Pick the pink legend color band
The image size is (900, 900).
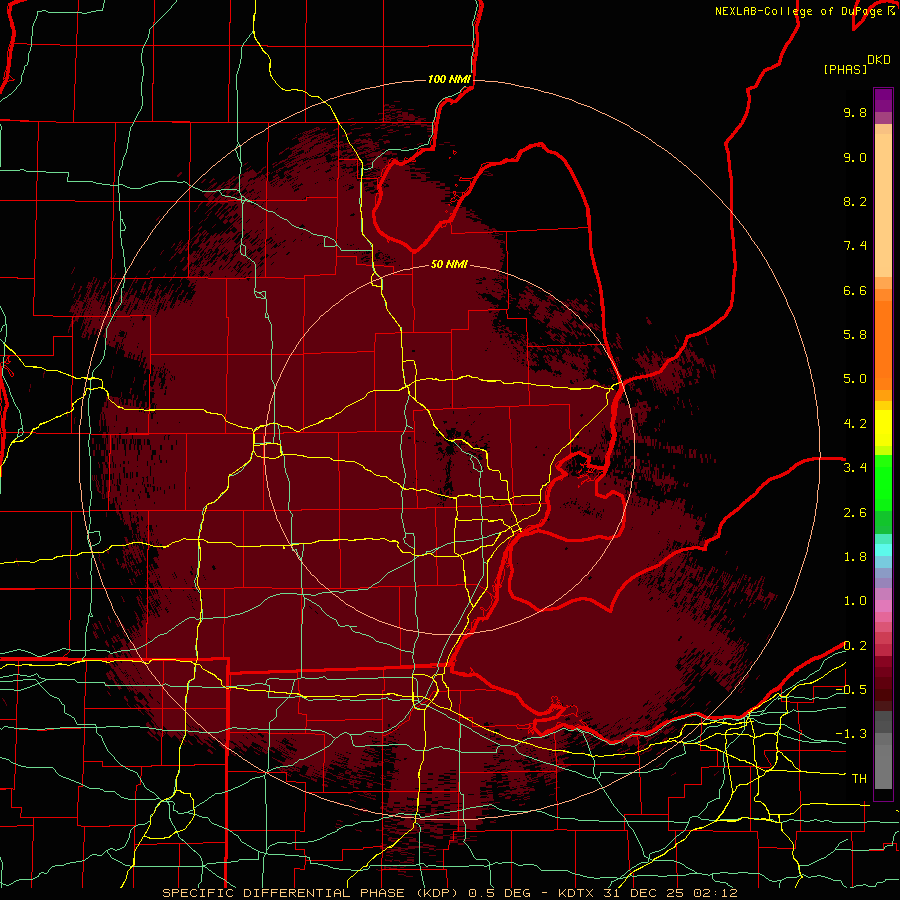(x=883, y=606)
